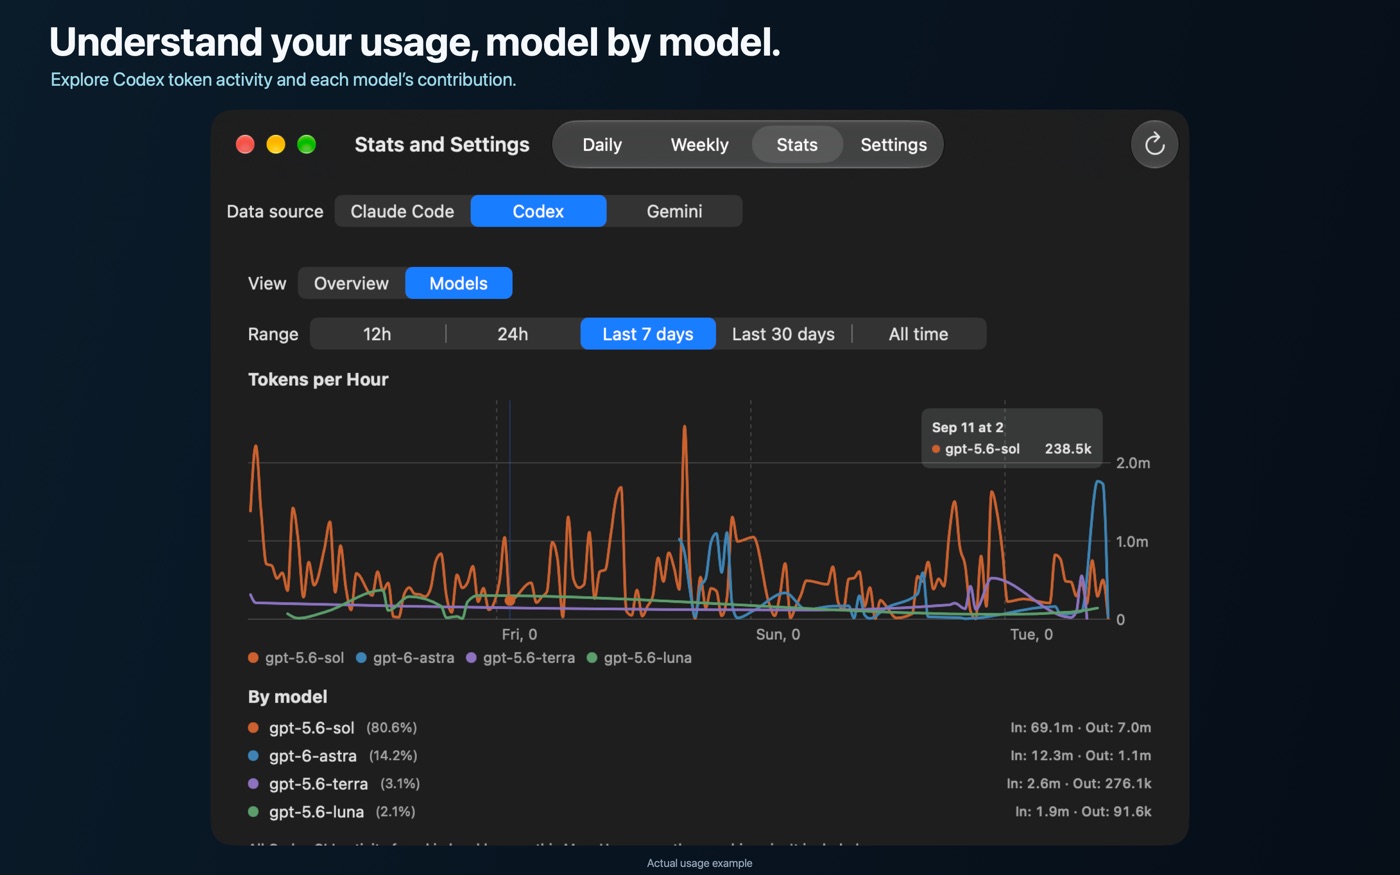Screen dimensions: 1400x875
Task: Select the Models view
Action: [459, 283]
